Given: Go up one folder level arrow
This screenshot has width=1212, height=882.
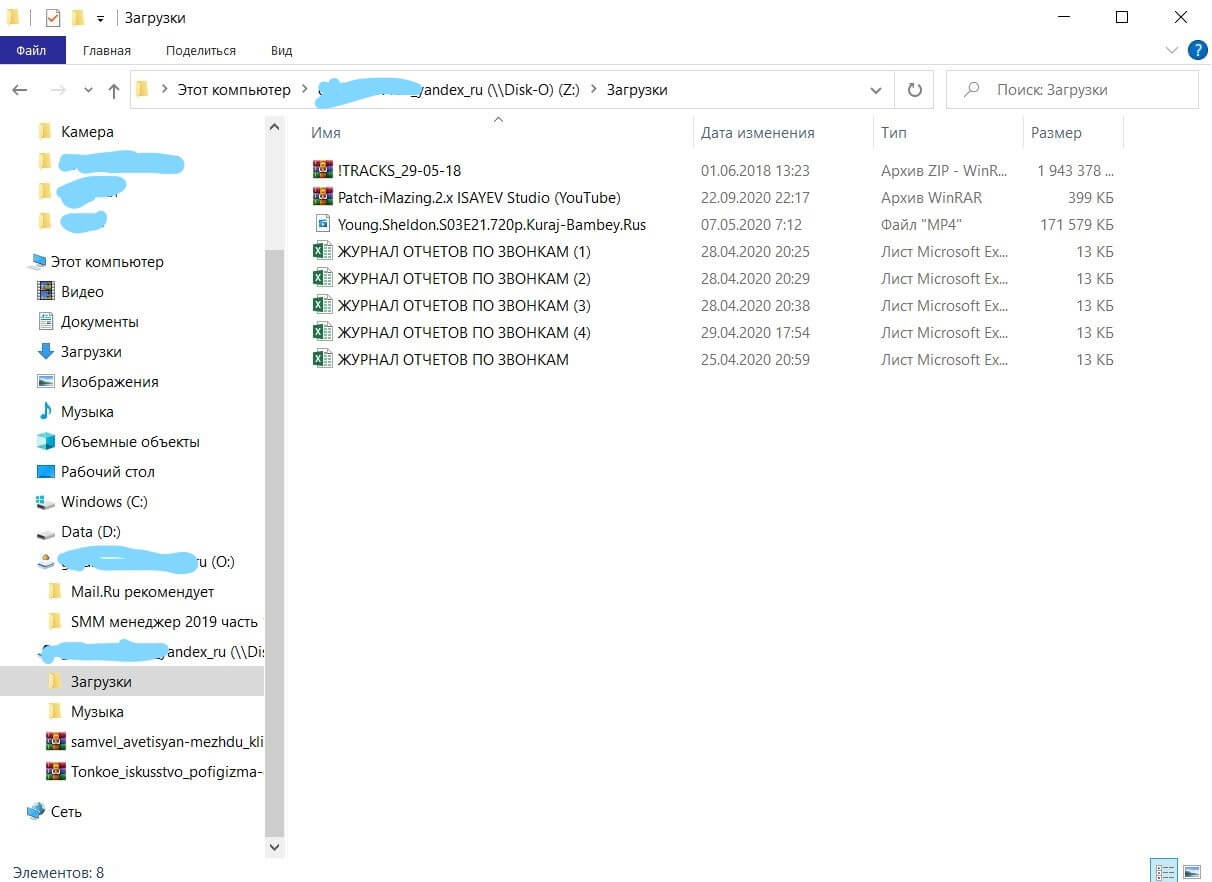Looking at the screenshot, I should 113,90.
